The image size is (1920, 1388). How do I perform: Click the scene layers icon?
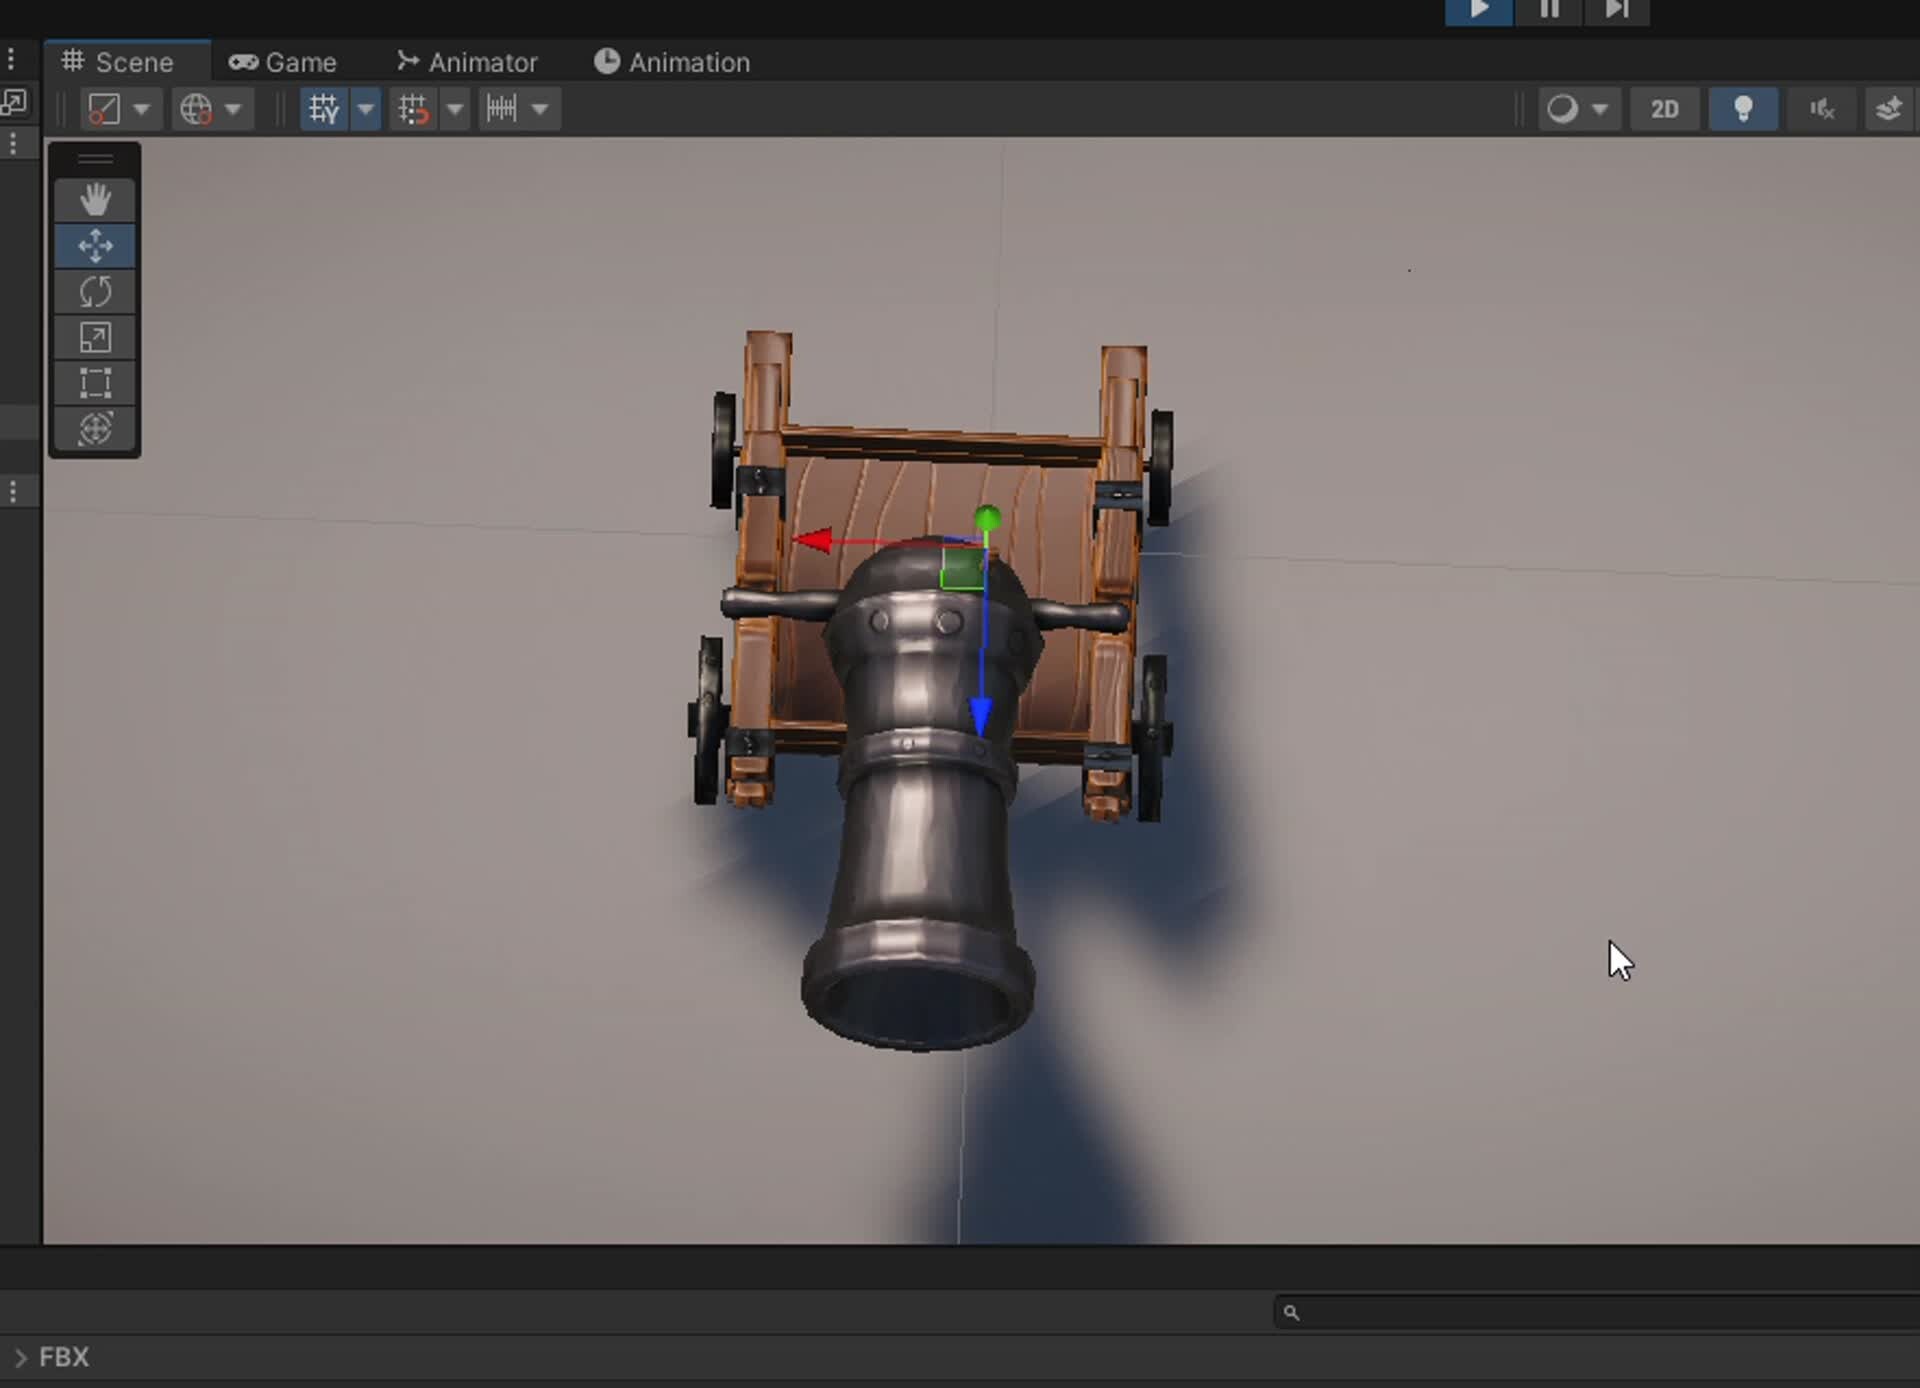tap(1888, 108)
